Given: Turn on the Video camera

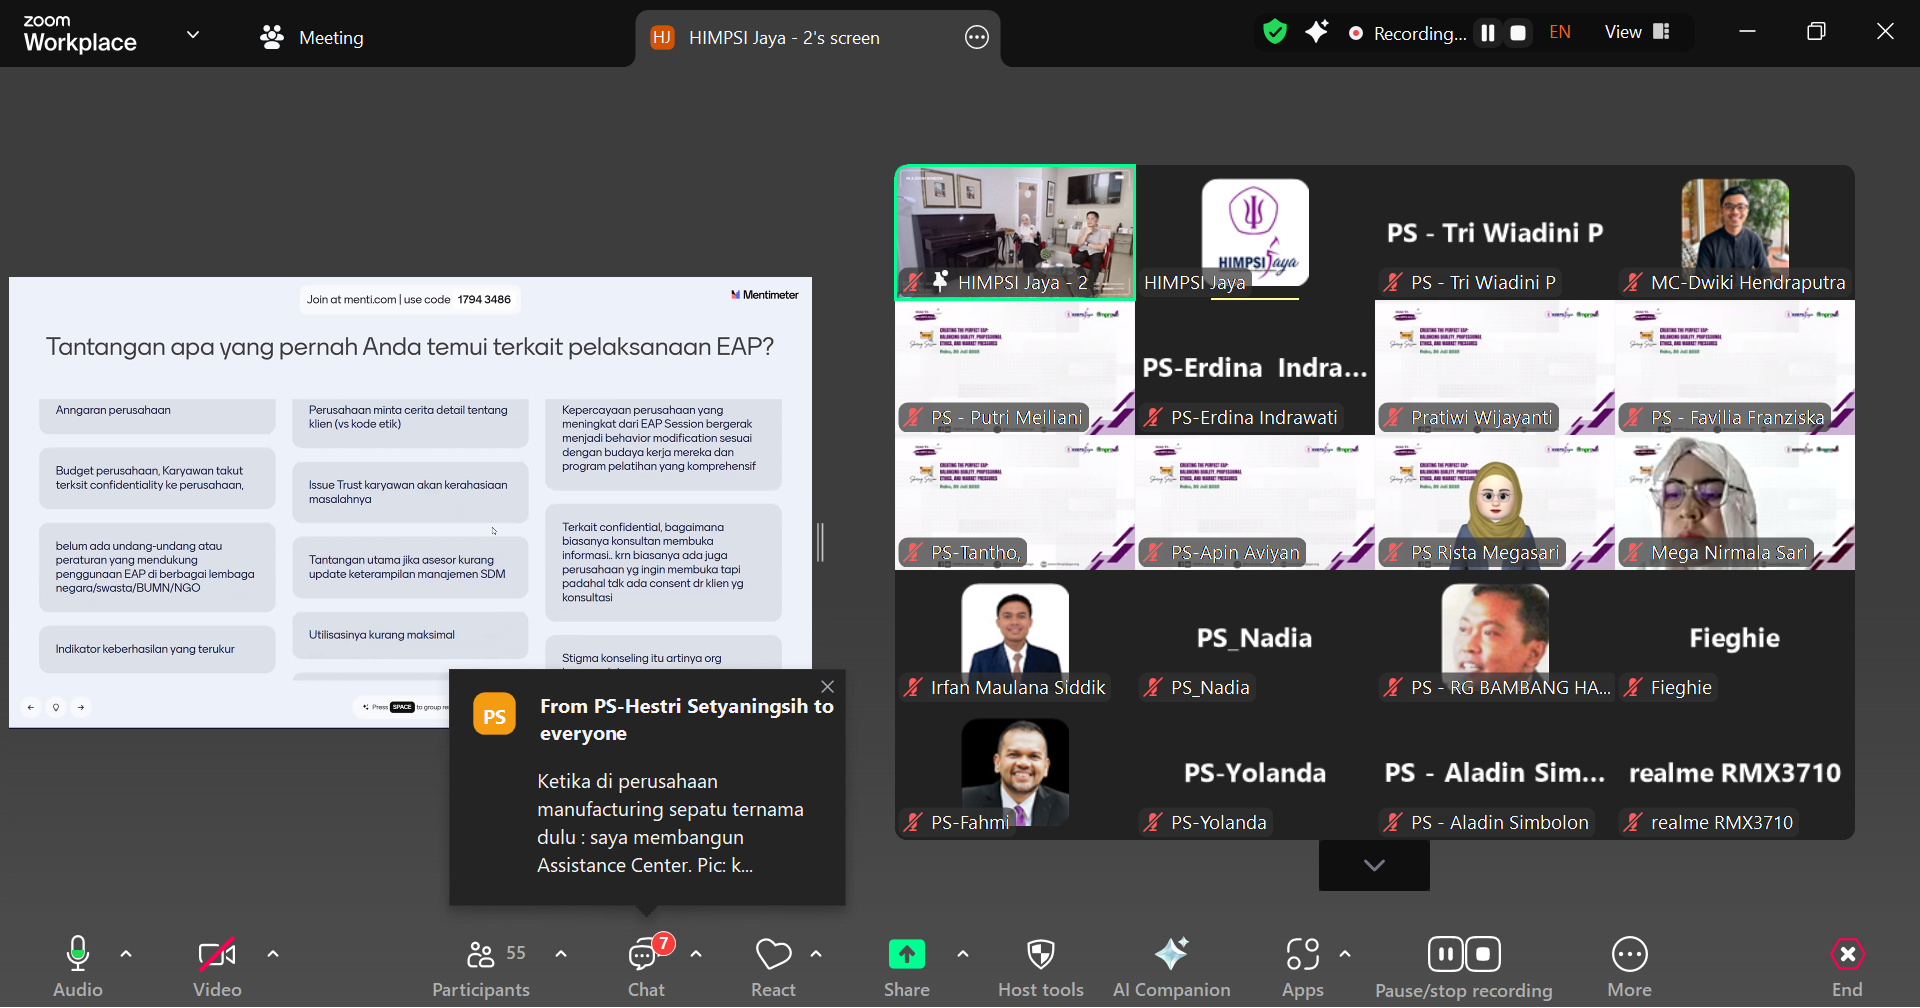Looking at the screenshot, I should pos(217,966).
